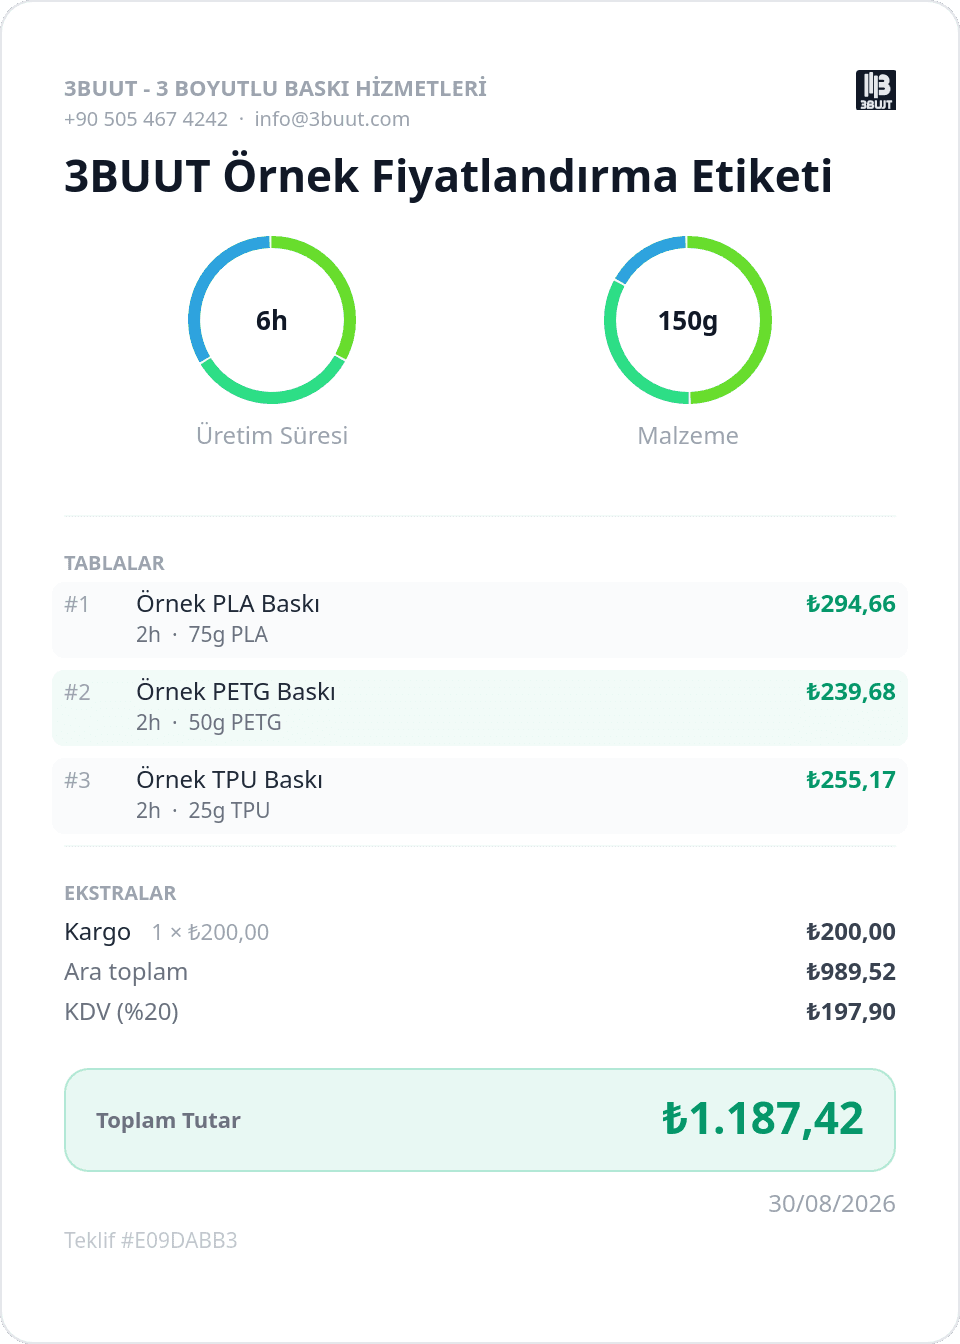Select the Örnek TPU Baskı row
Screen dimensions: 960x1344
click(x=480, y=795)
